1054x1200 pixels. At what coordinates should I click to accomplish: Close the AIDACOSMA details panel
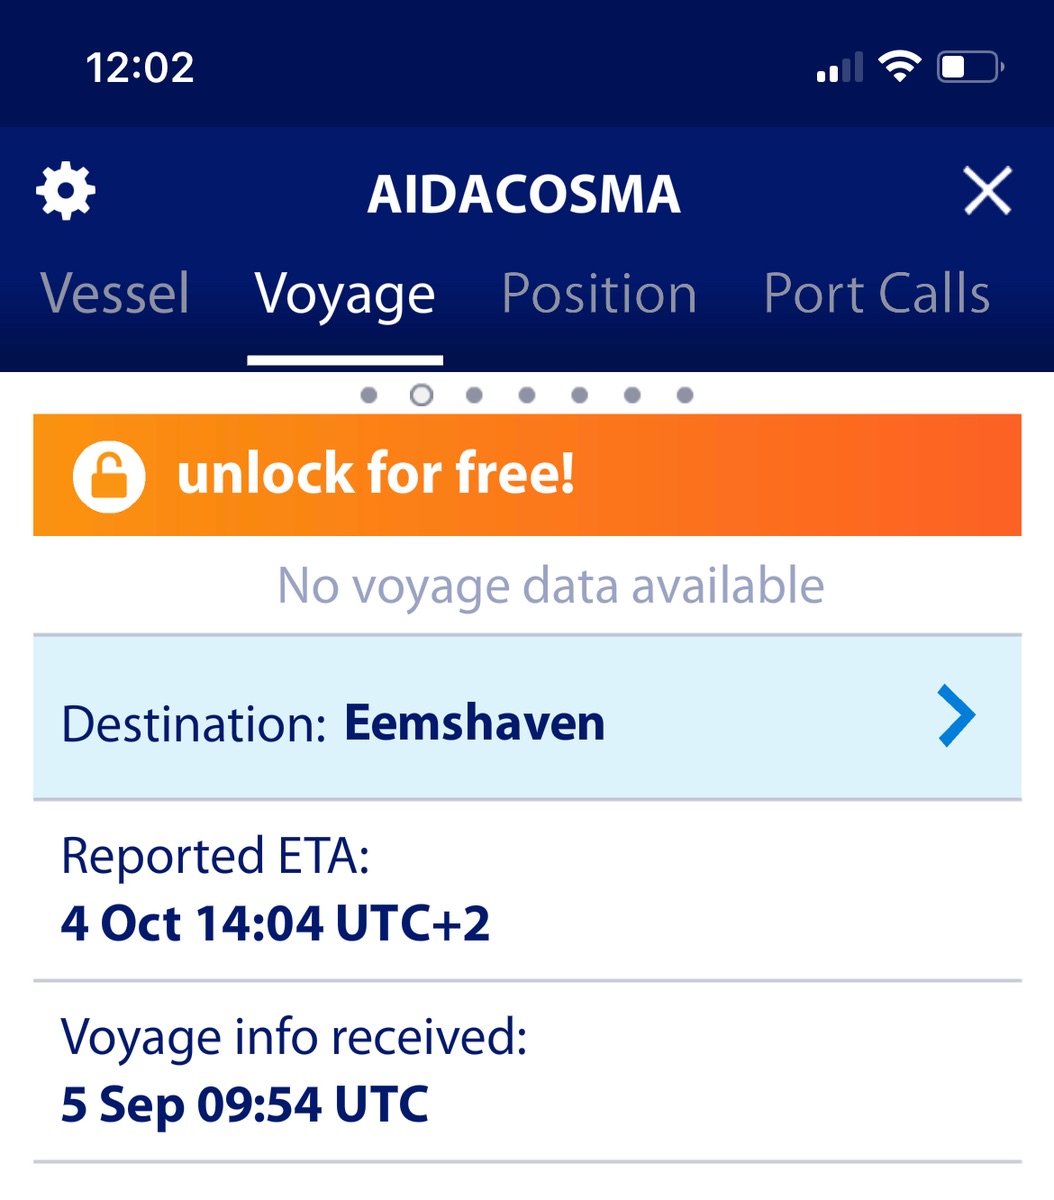click(987, 191)
